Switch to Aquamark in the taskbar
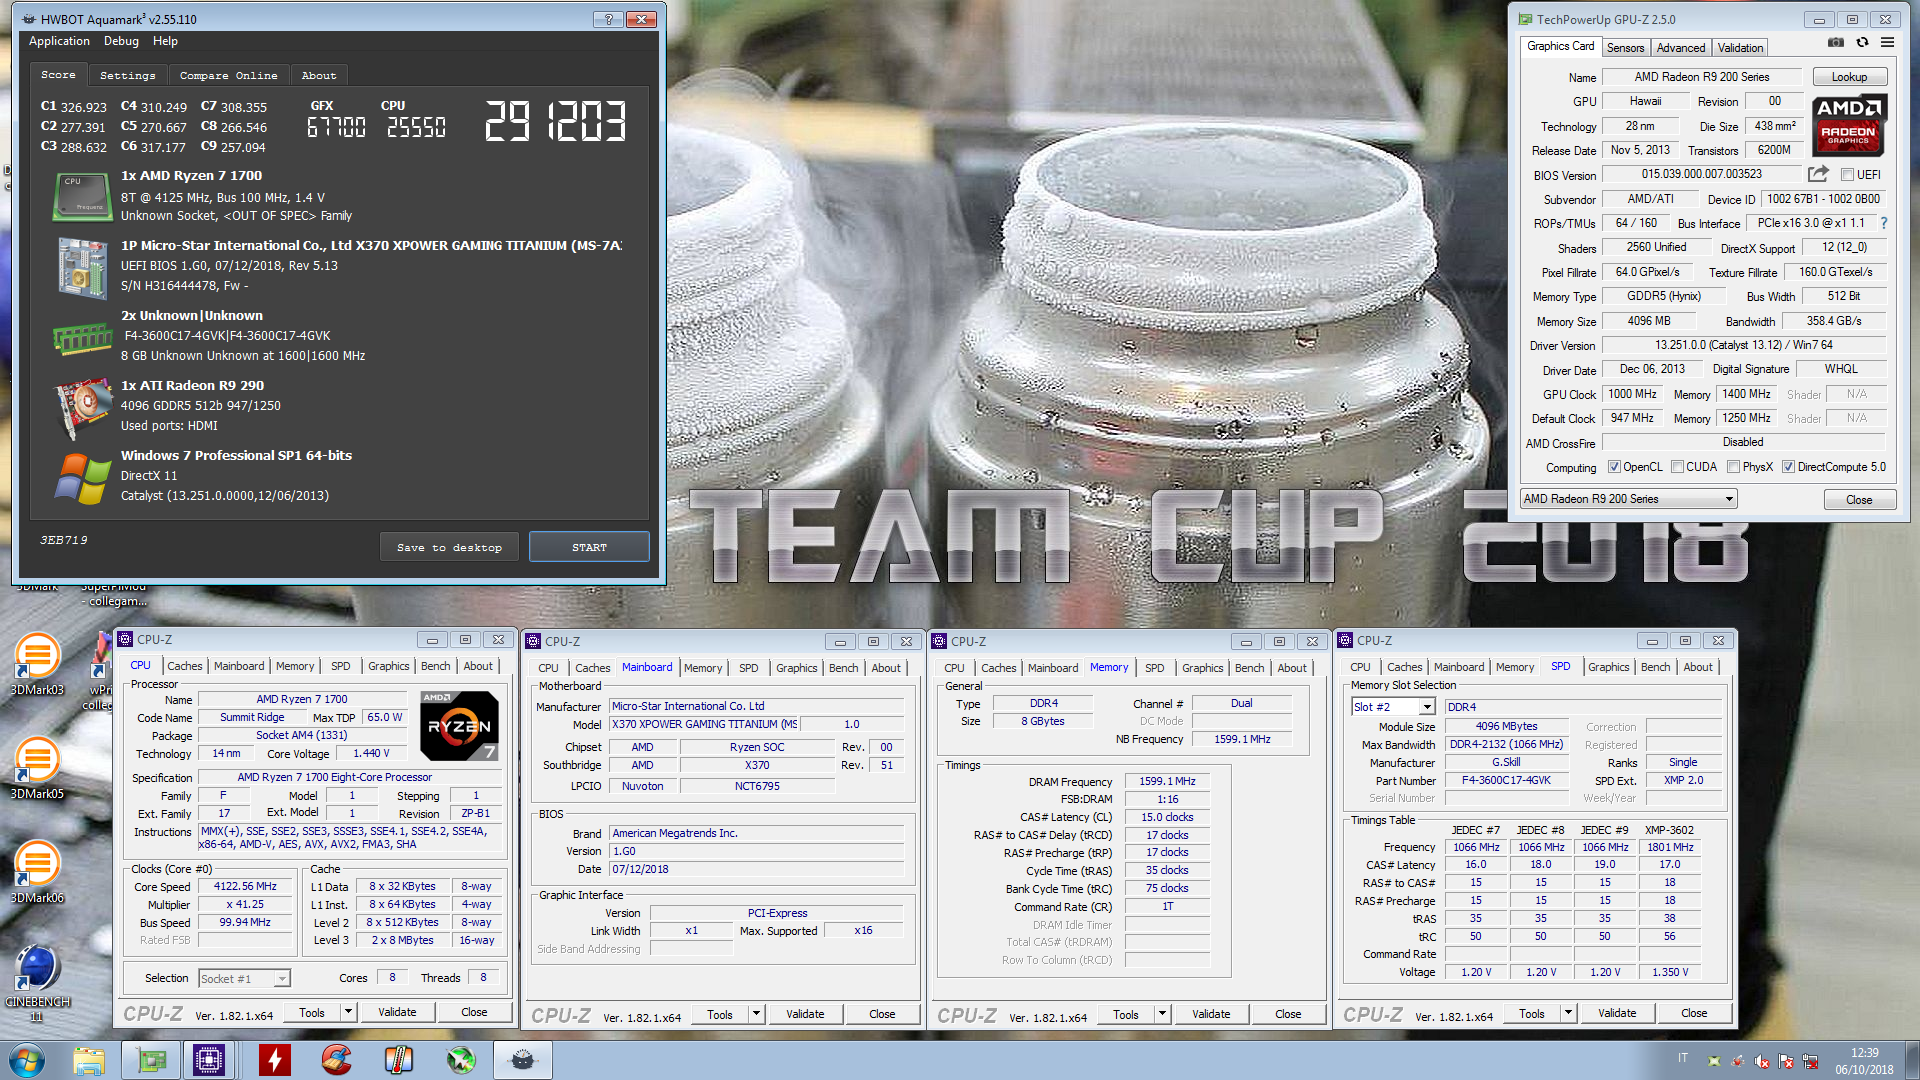The image size is (1920, 1080). [x=523, y=1060]
